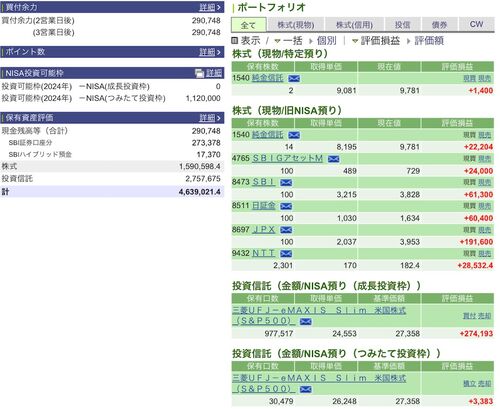Switch to the 評価額 view option

(425, 41)
